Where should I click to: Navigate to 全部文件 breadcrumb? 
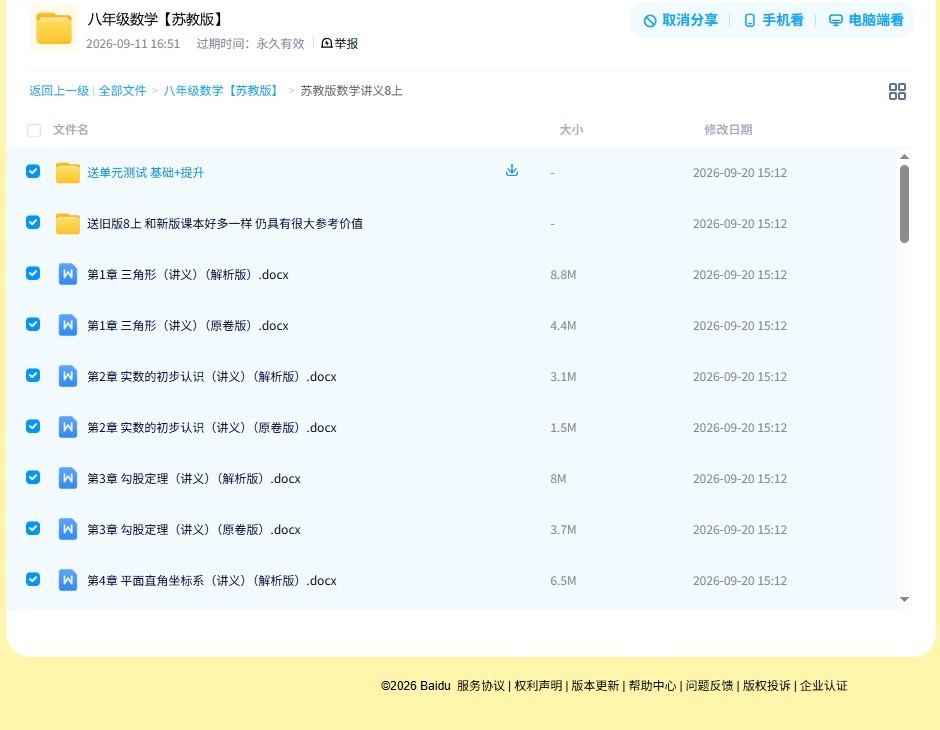[122, 91]
